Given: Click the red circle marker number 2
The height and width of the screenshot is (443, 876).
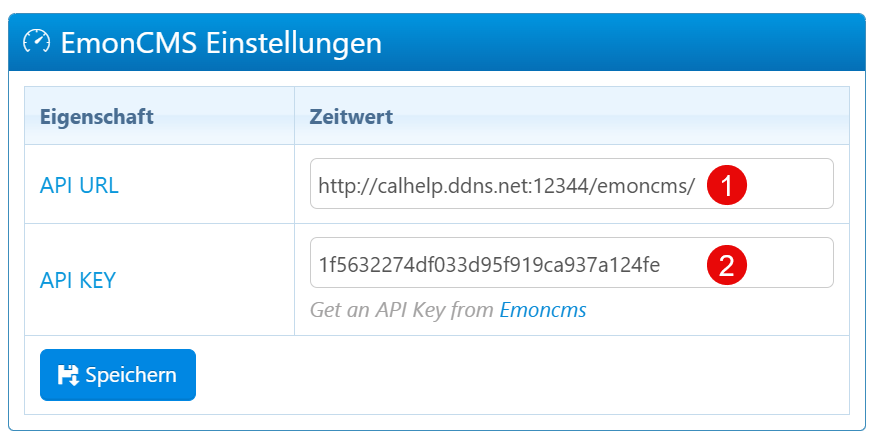Looking at the screenshot, I should 727,264.
